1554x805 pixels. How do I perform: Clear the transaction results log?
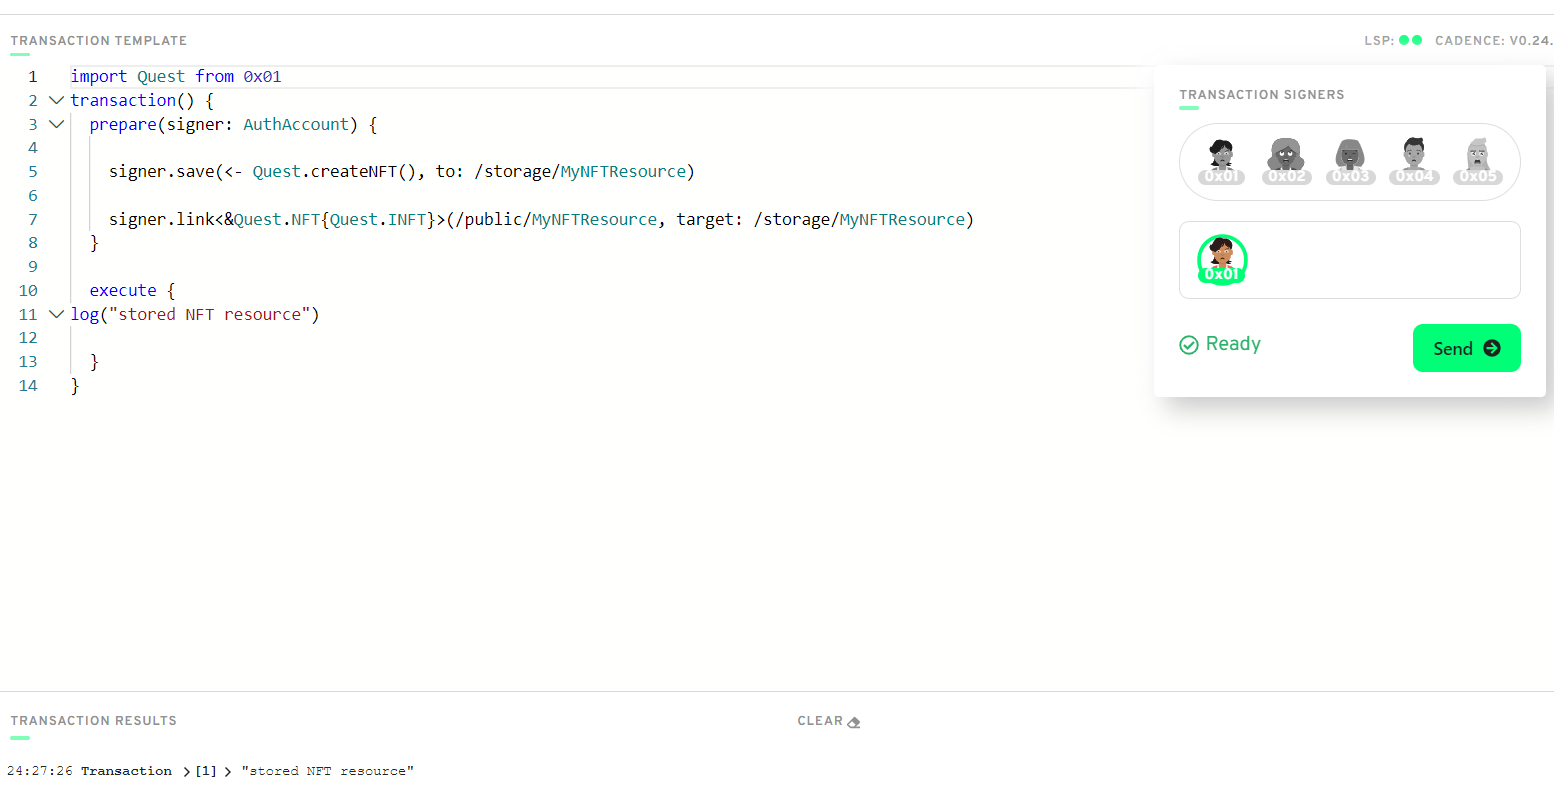pyautogui.click(x=829, y=721)
